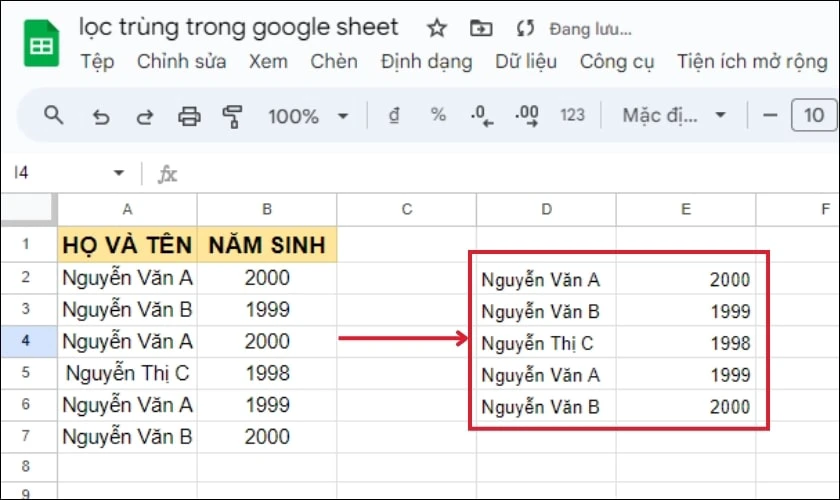The width and height of the screenshot is (840, 500).
Task: Open the Định dạng menu
Action: coord(426,62)
